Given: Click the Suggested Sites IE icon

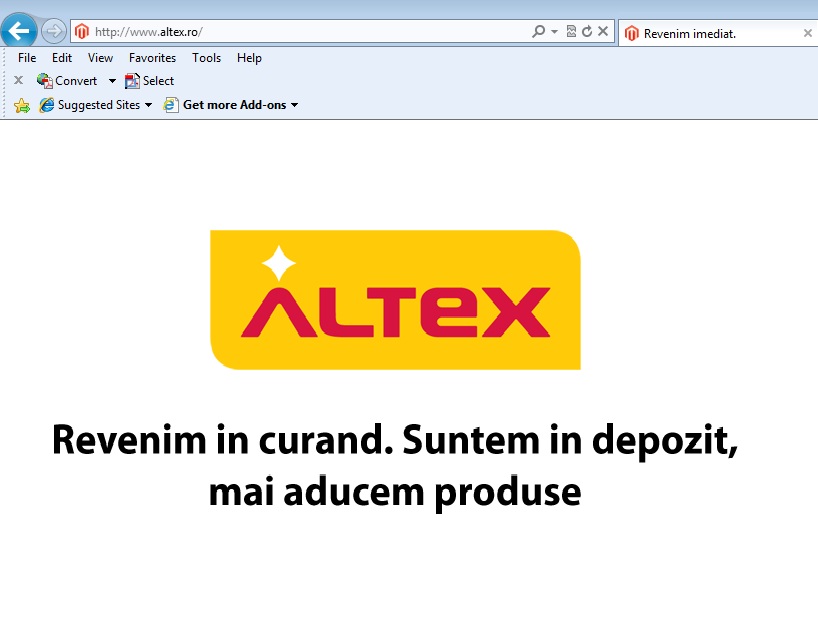Looking at the screenshot, I should [47, 105].
